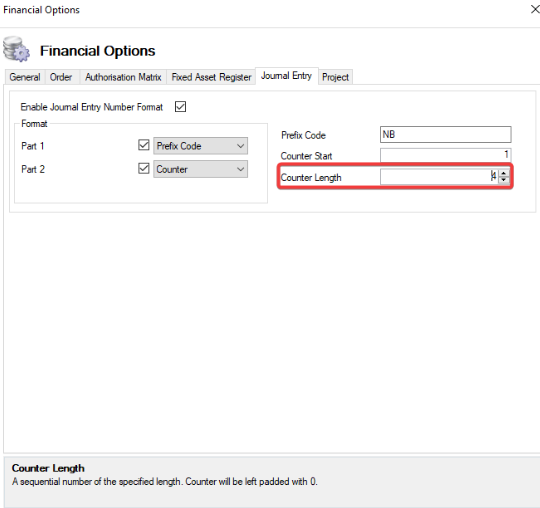540x508 pixels.
Task: Toggle the Part 1 checkbox
Action: (144, 145)
